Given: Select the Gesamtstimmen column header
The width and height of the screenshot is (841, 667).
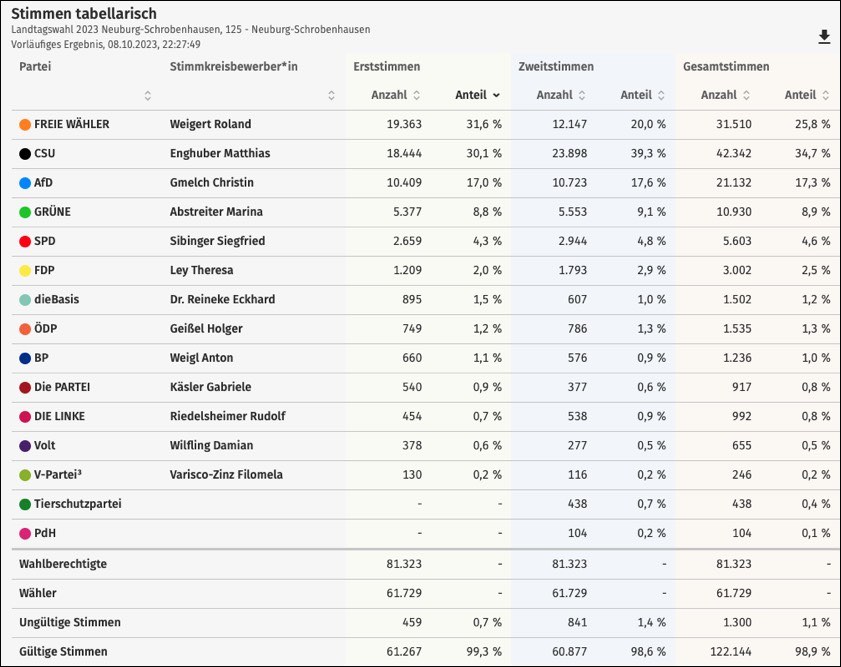Looking at the screenshot, I should coord(726,67).
